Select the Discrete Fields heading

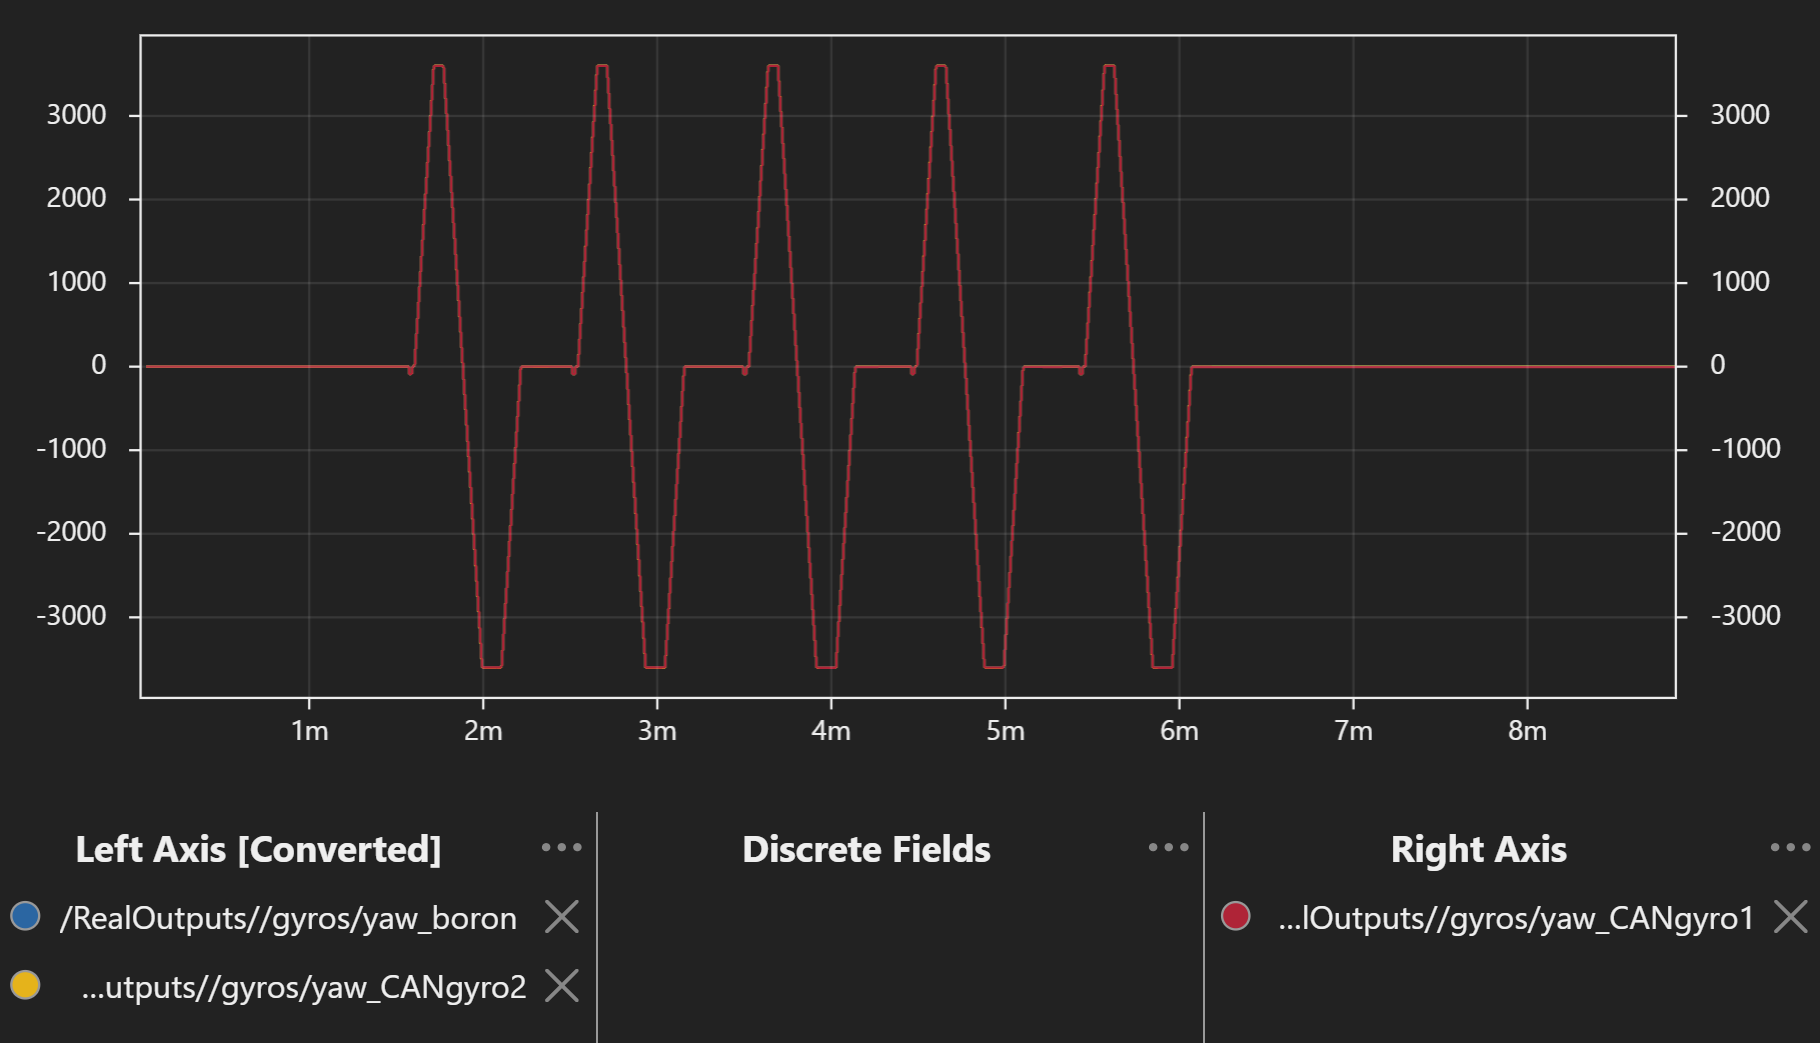tap(866, 850)
